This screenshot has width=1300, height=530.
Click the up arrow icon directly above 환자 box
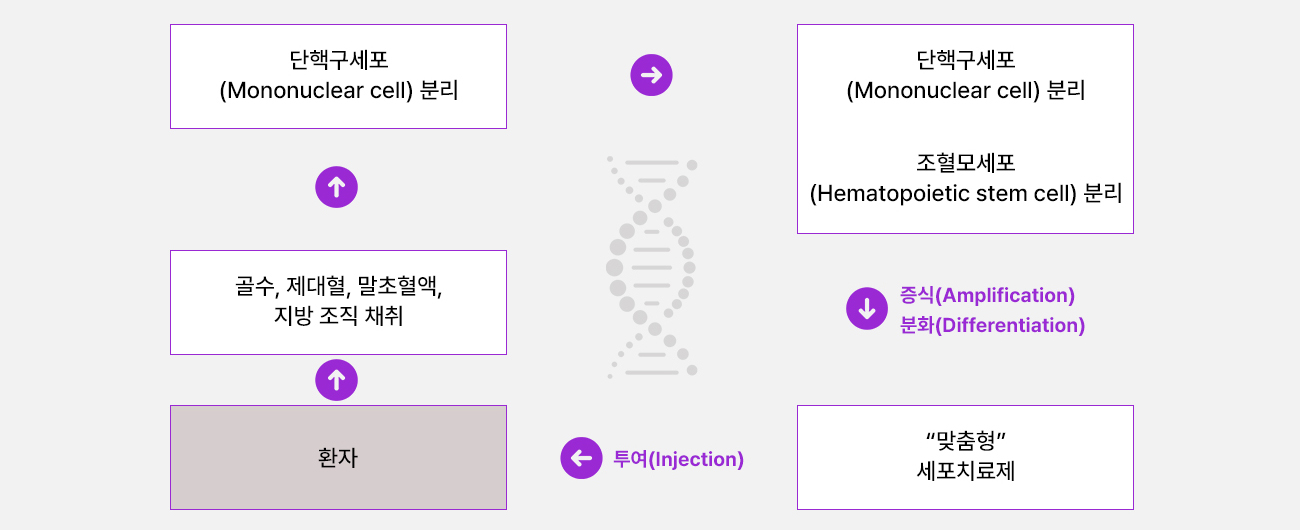click(x=336, y=380)
